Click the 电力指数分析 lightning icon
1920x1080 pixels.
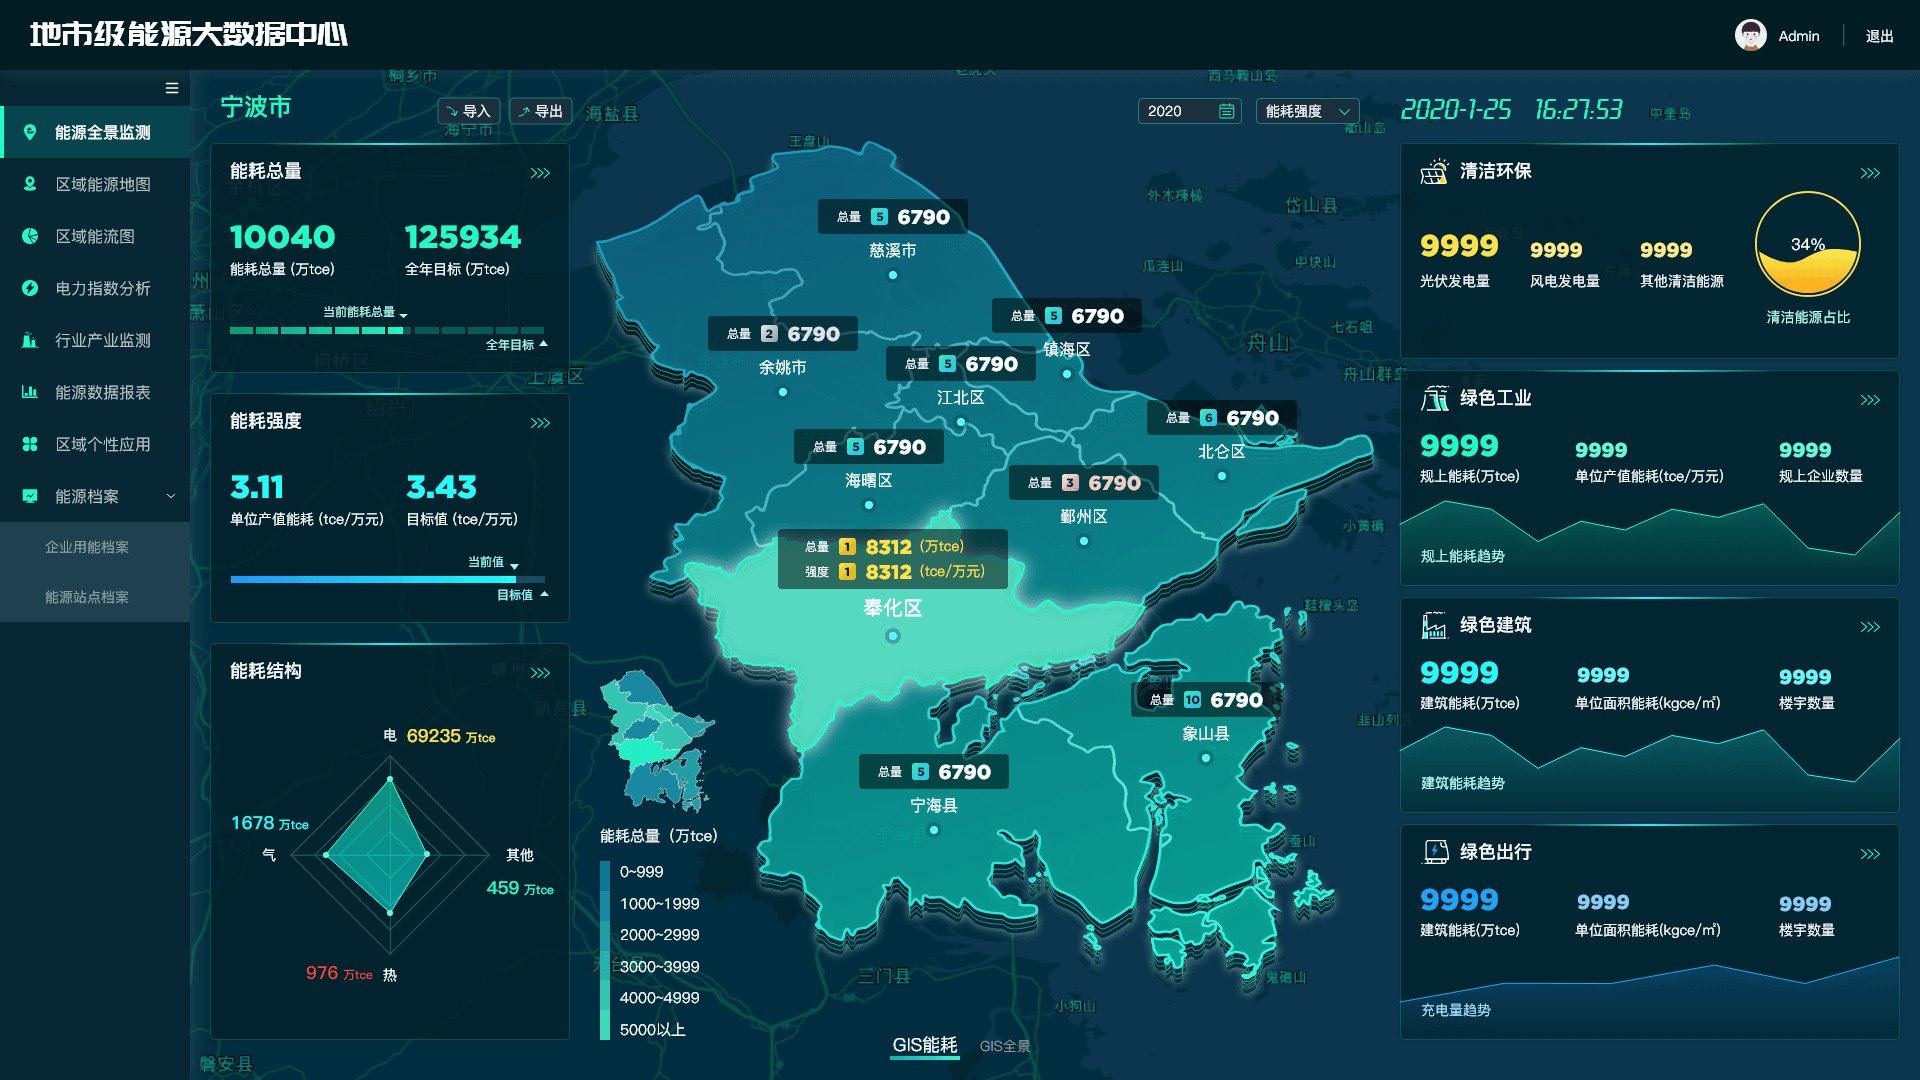(30, 288)
